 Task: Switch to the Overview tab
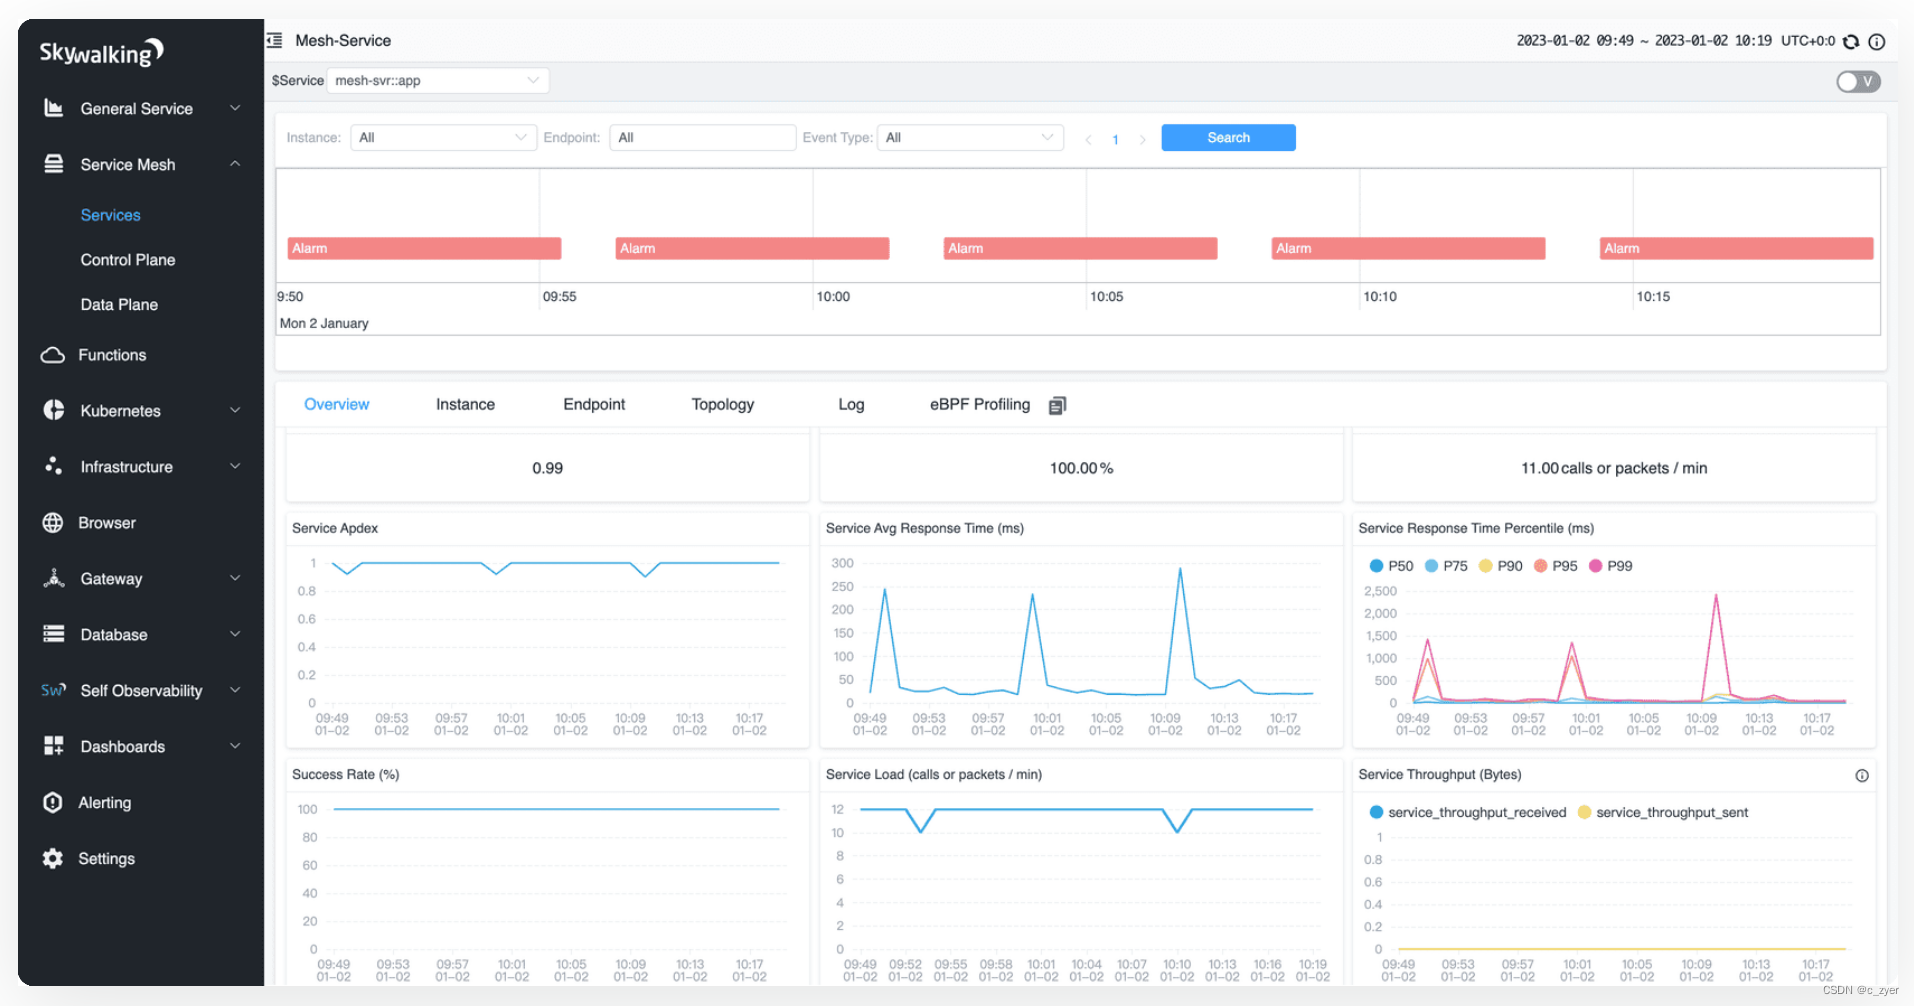click(x=336, y=404)
